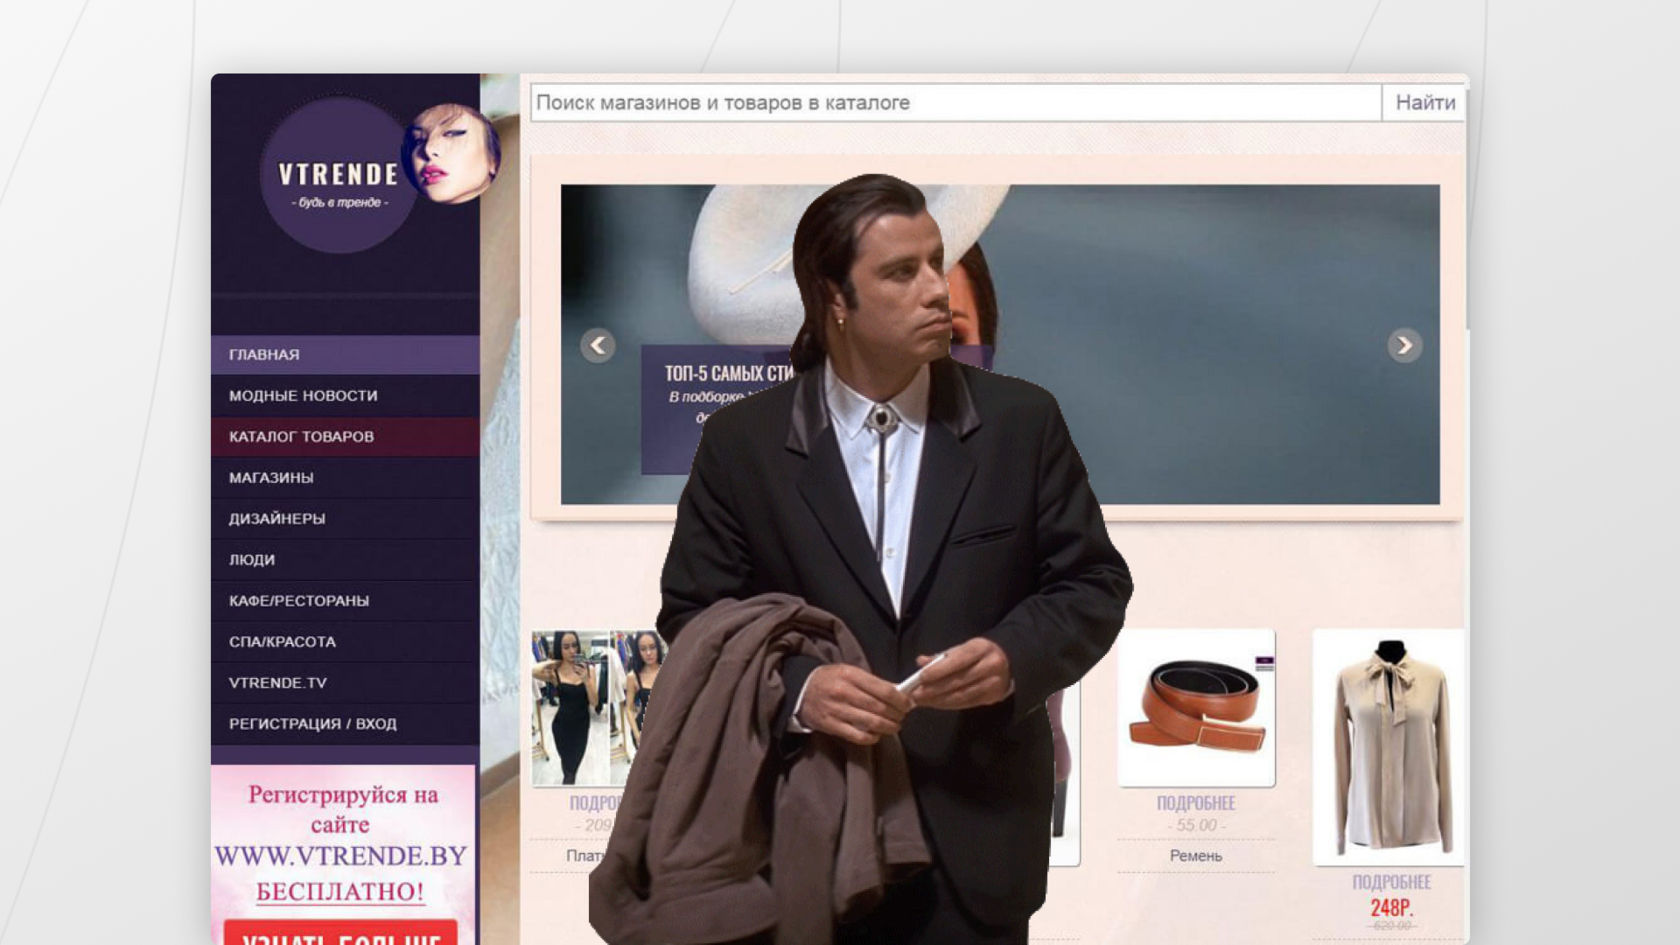This screenshot has width=1680, height=945.
Task: Click the Ремень product name
Action: [1196, 856]
